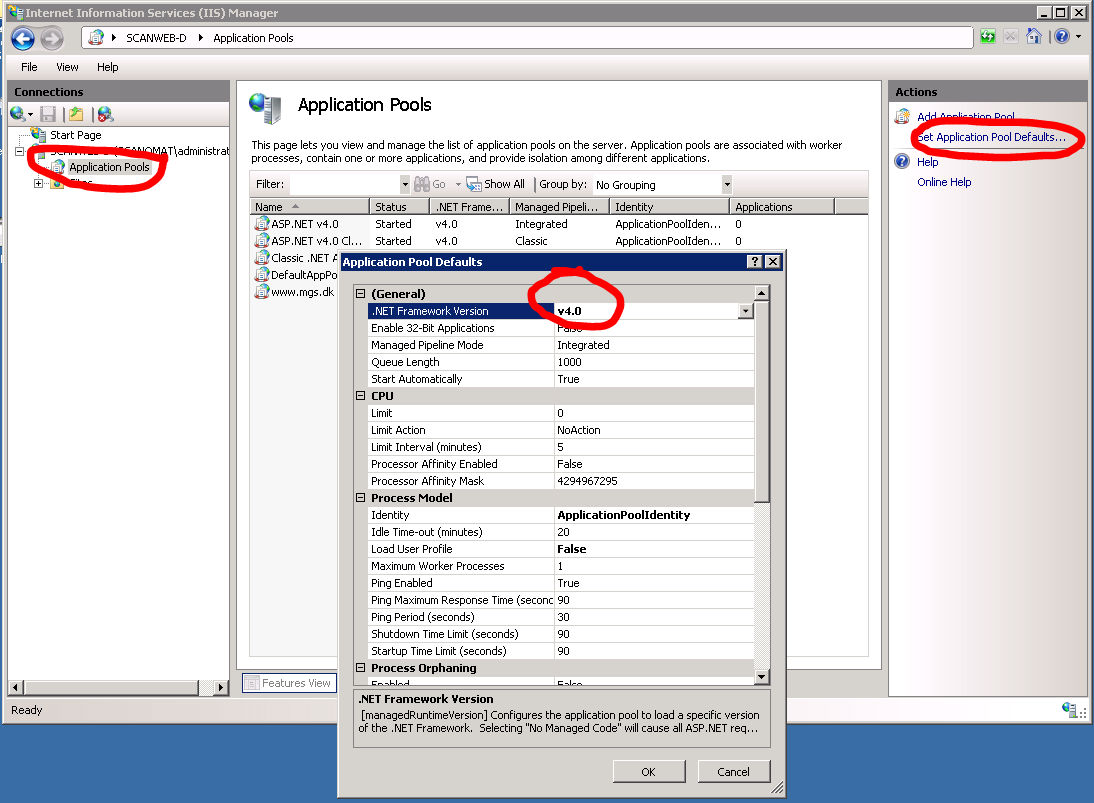Click the Delete Connection icon in Connections toolbar
The image size is (1094, 803).
point(105,114)
